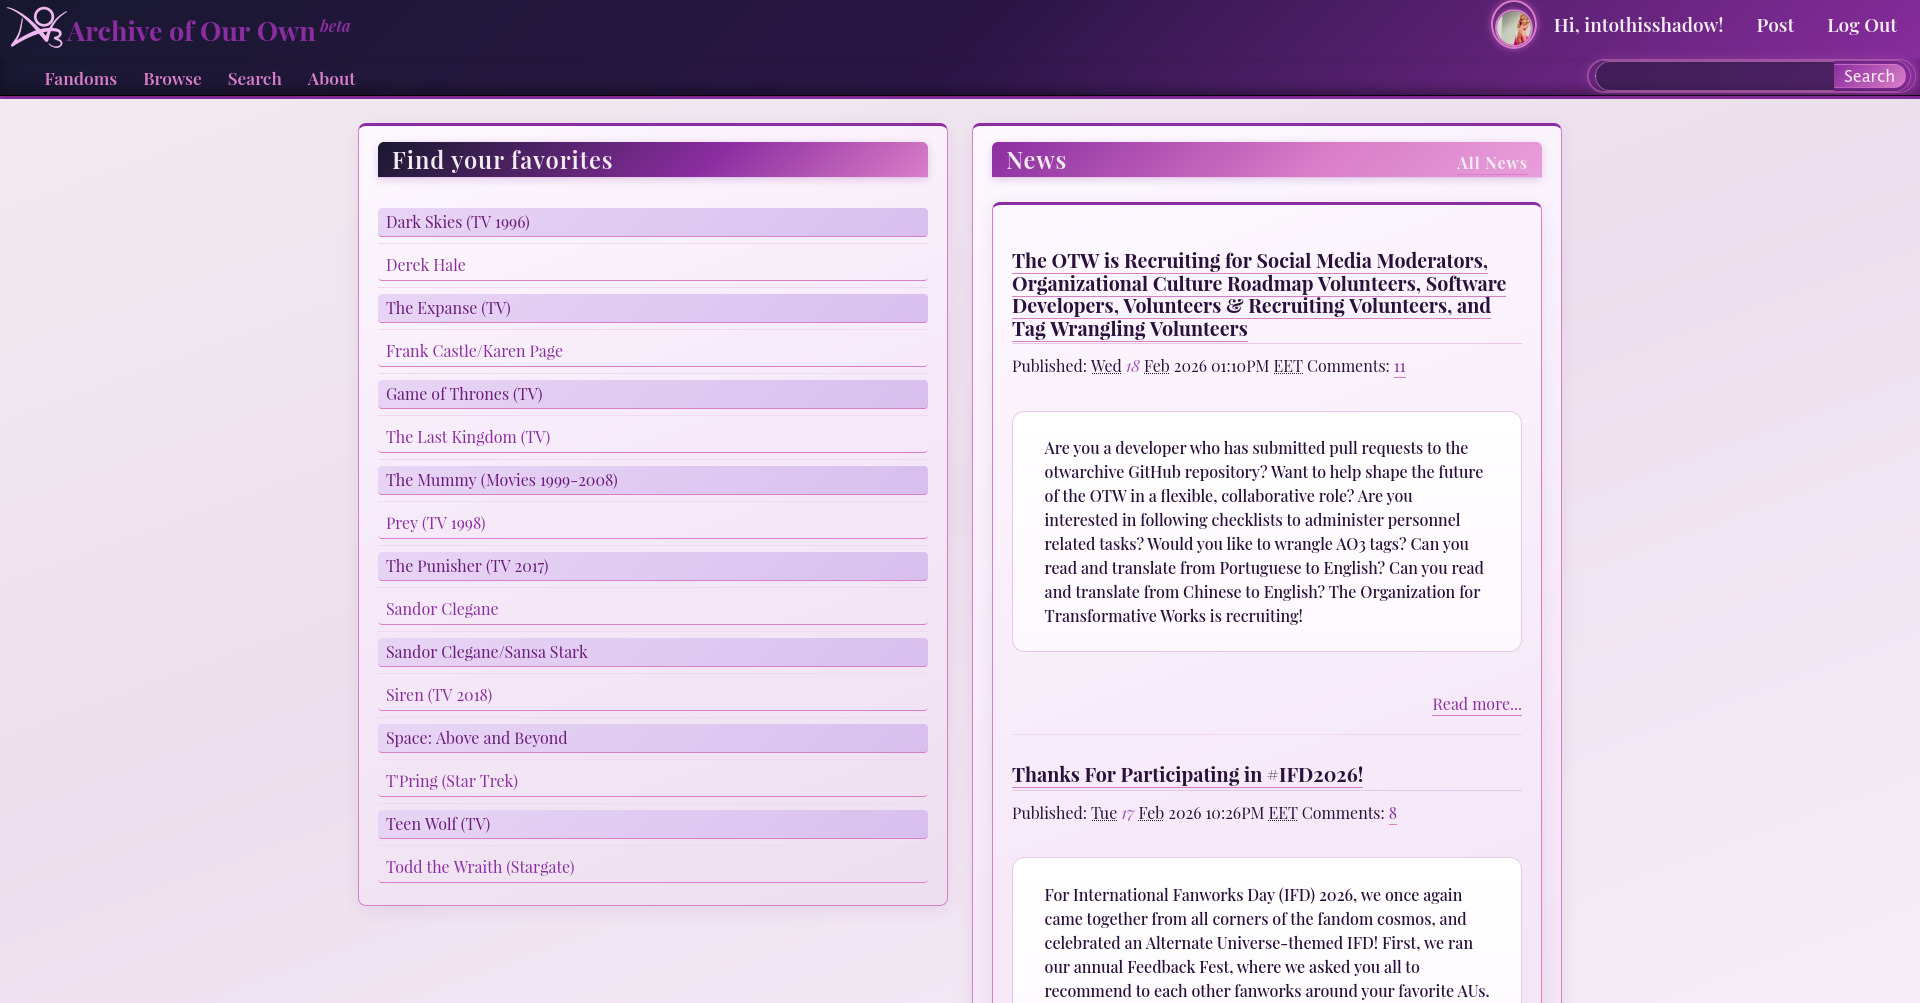
Task: Open the Browse menu
Action: (171, 78)
